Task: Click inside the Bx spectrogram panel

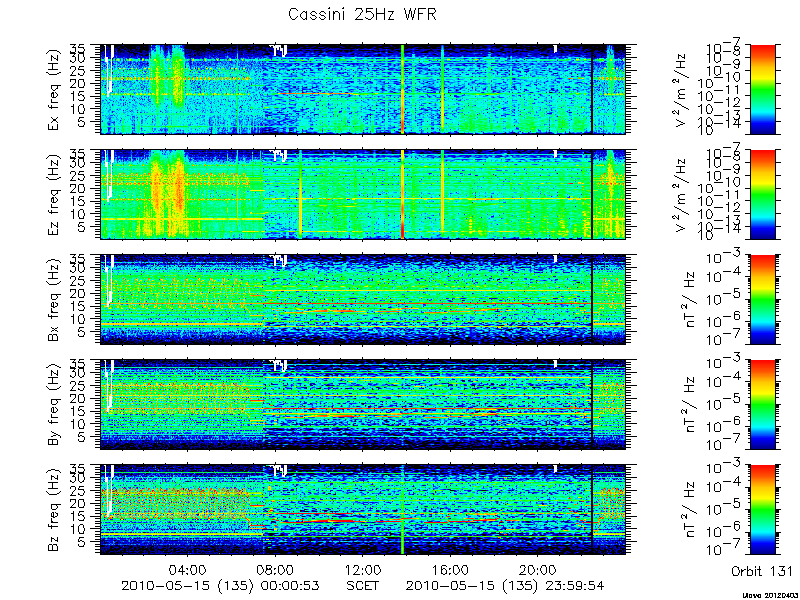Action: 363,299
